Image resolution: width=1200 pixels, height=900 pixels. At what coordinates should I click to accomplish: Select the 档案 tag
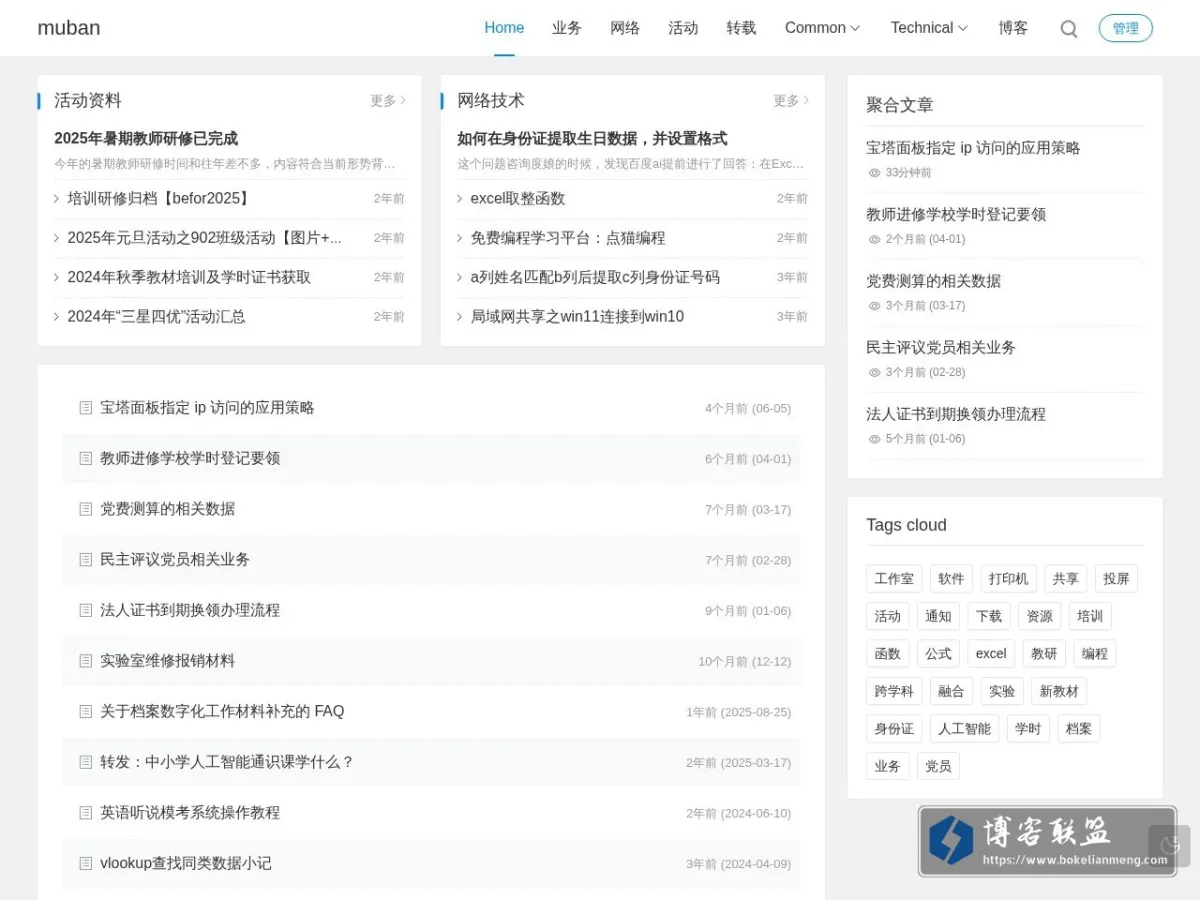[x=1079, y=729]
